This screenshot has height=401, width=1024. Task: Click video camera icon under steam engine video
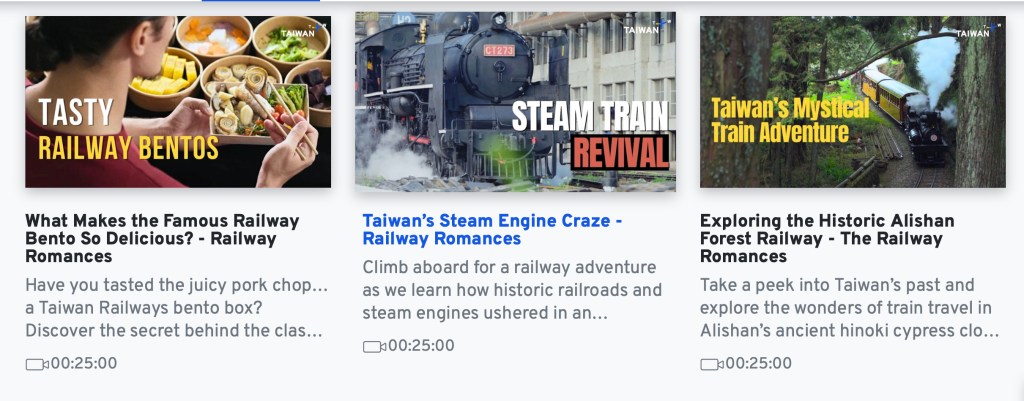point(374,346)
